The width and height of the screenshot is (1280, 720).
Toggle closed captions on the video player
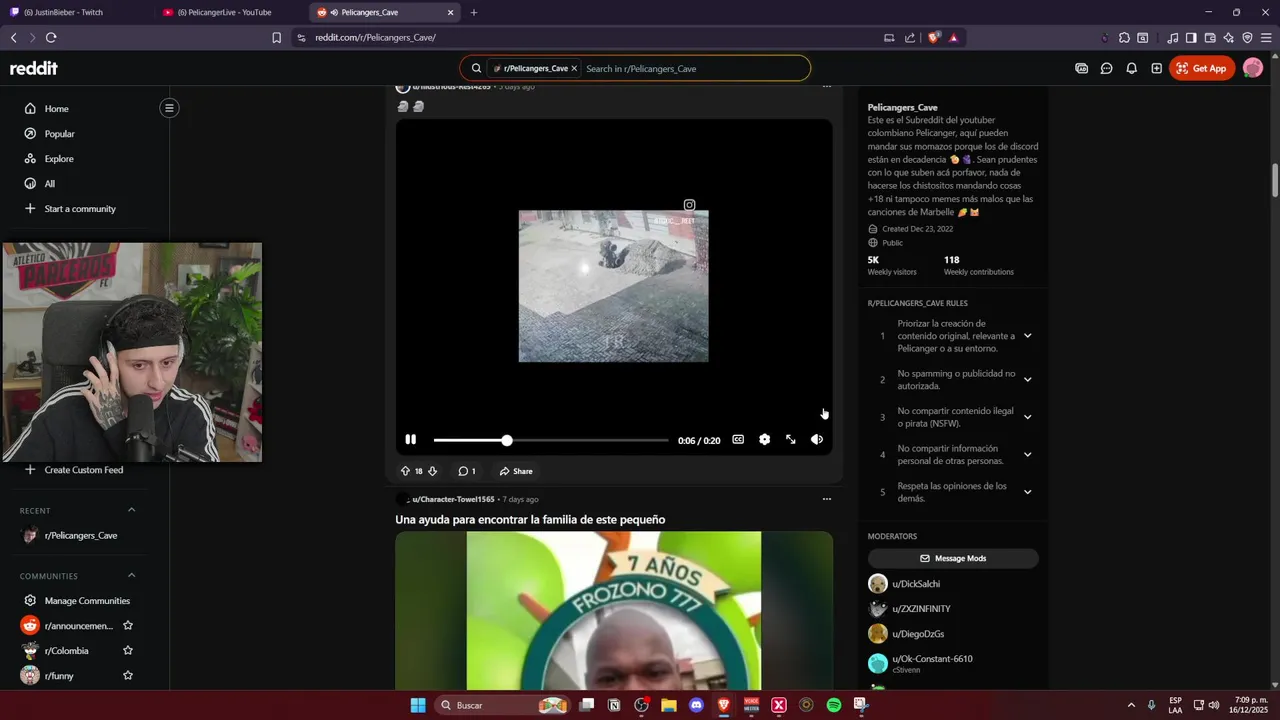[x=738, y=440]
